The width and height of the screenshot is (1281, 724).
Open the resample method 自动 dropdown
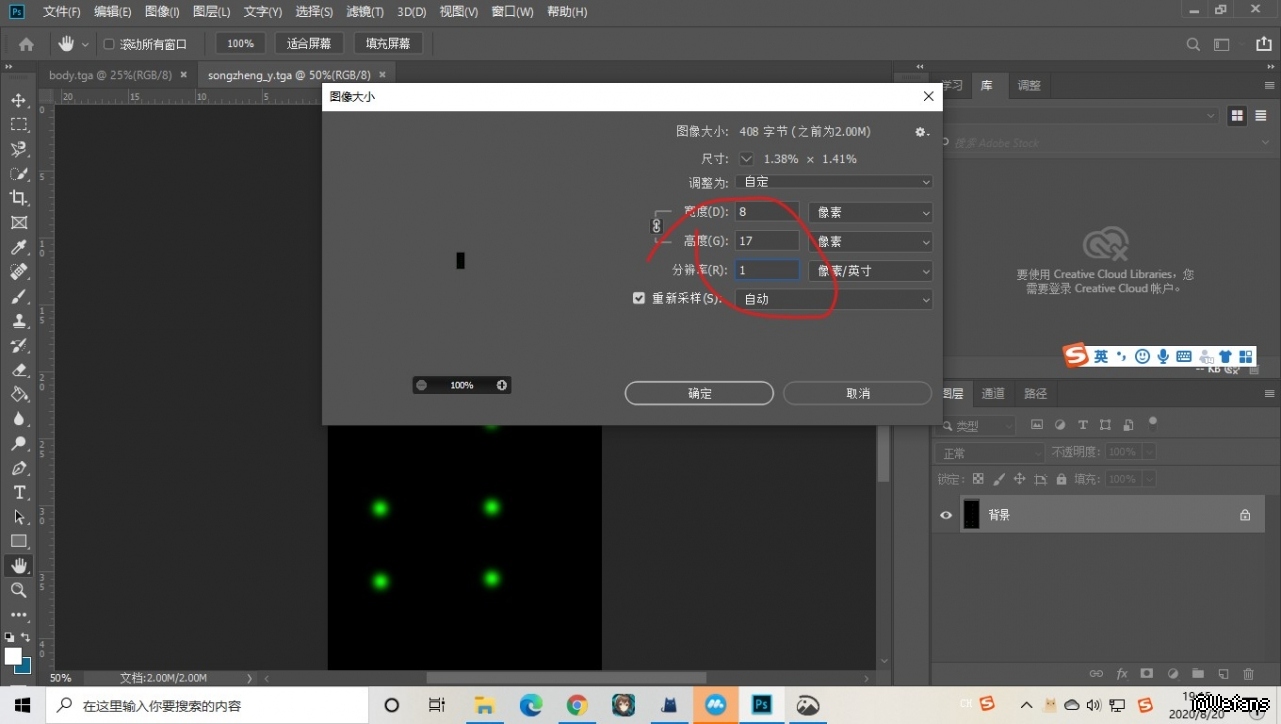point(834,299)
